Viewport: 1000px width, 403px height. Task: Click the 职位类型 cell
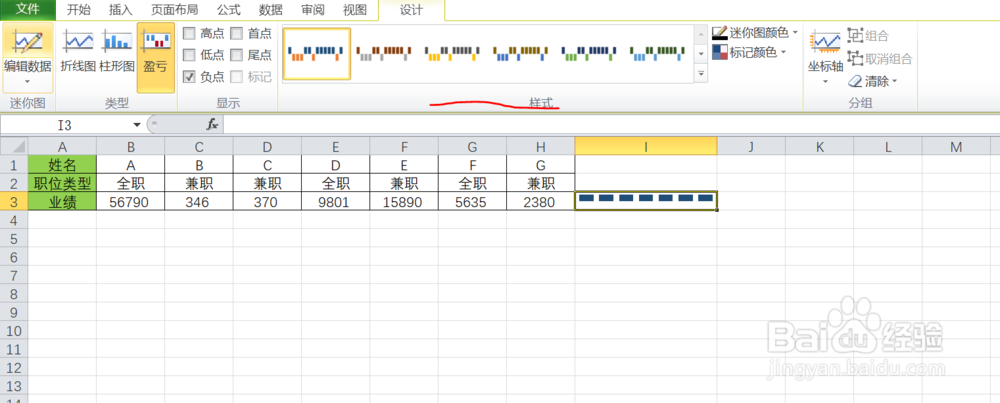click(x=62, y=183)
